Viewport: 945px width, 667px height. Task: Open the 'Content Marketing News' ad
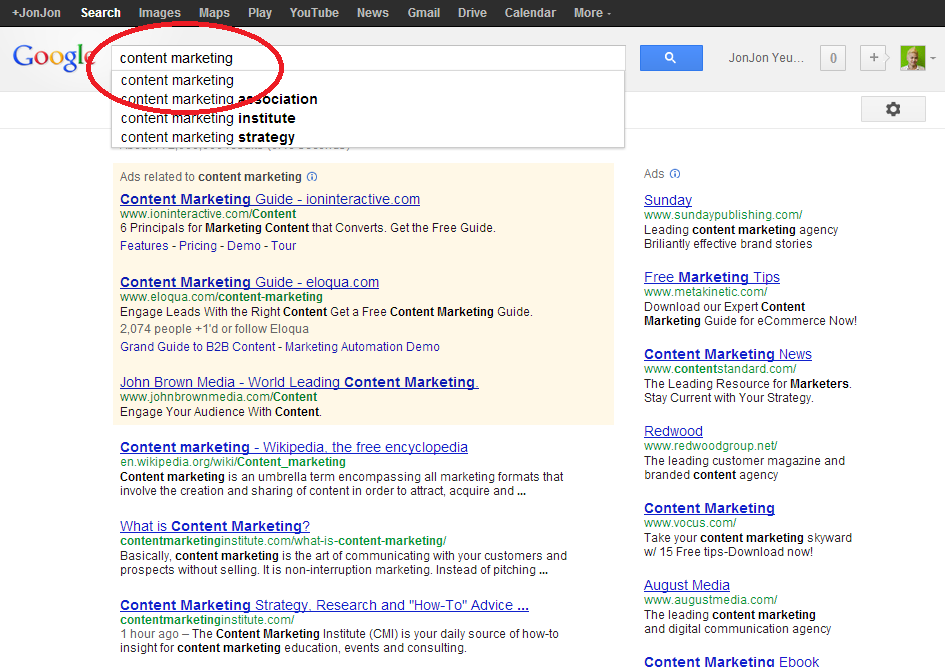pyautogui.click(x=727, y=354)
